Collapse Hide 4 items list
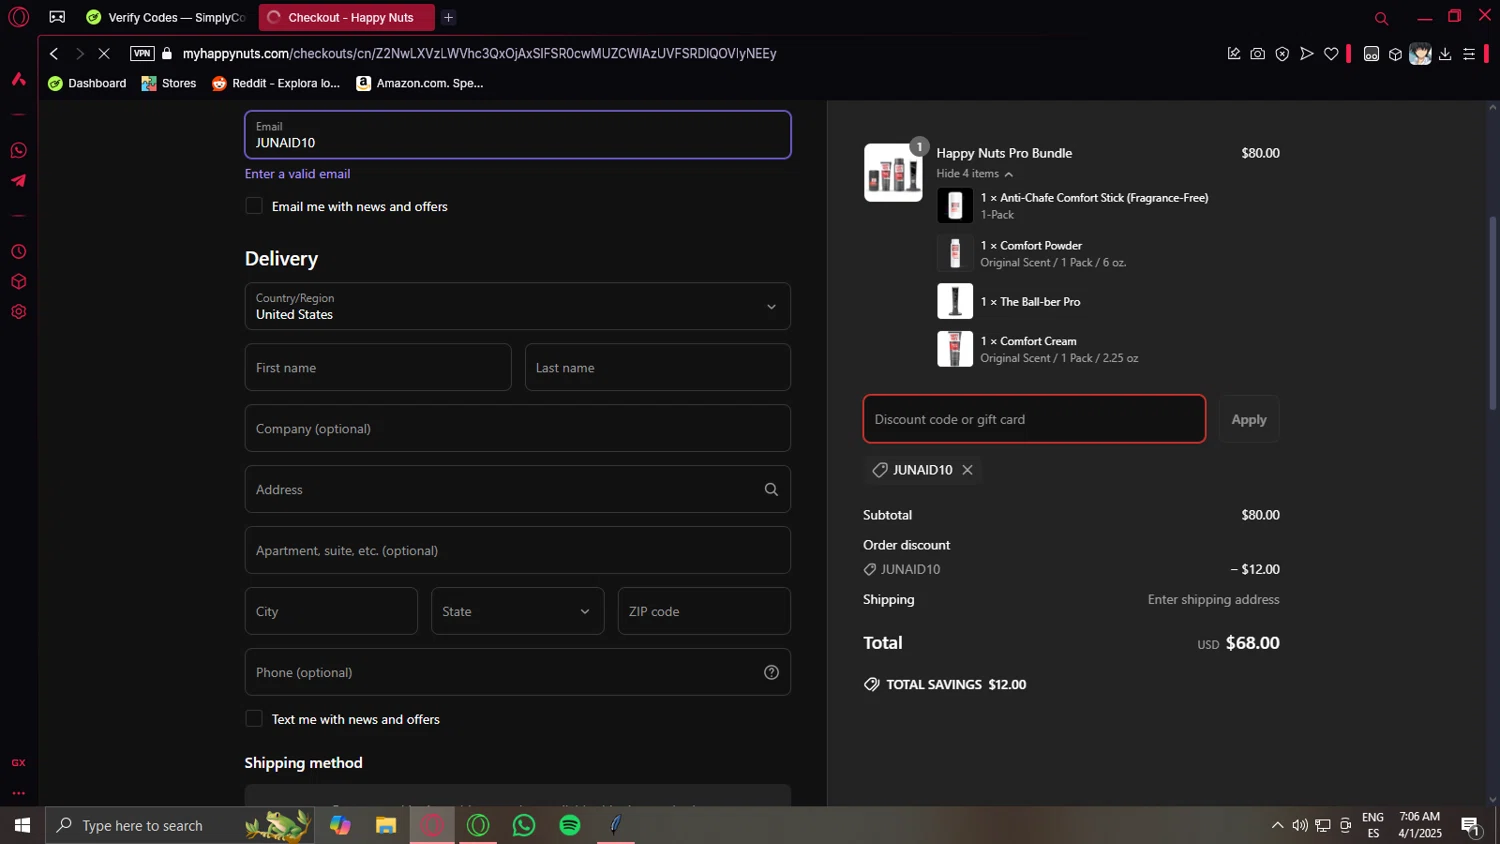This screenshot has height=844, width=1500. (975, 174)
